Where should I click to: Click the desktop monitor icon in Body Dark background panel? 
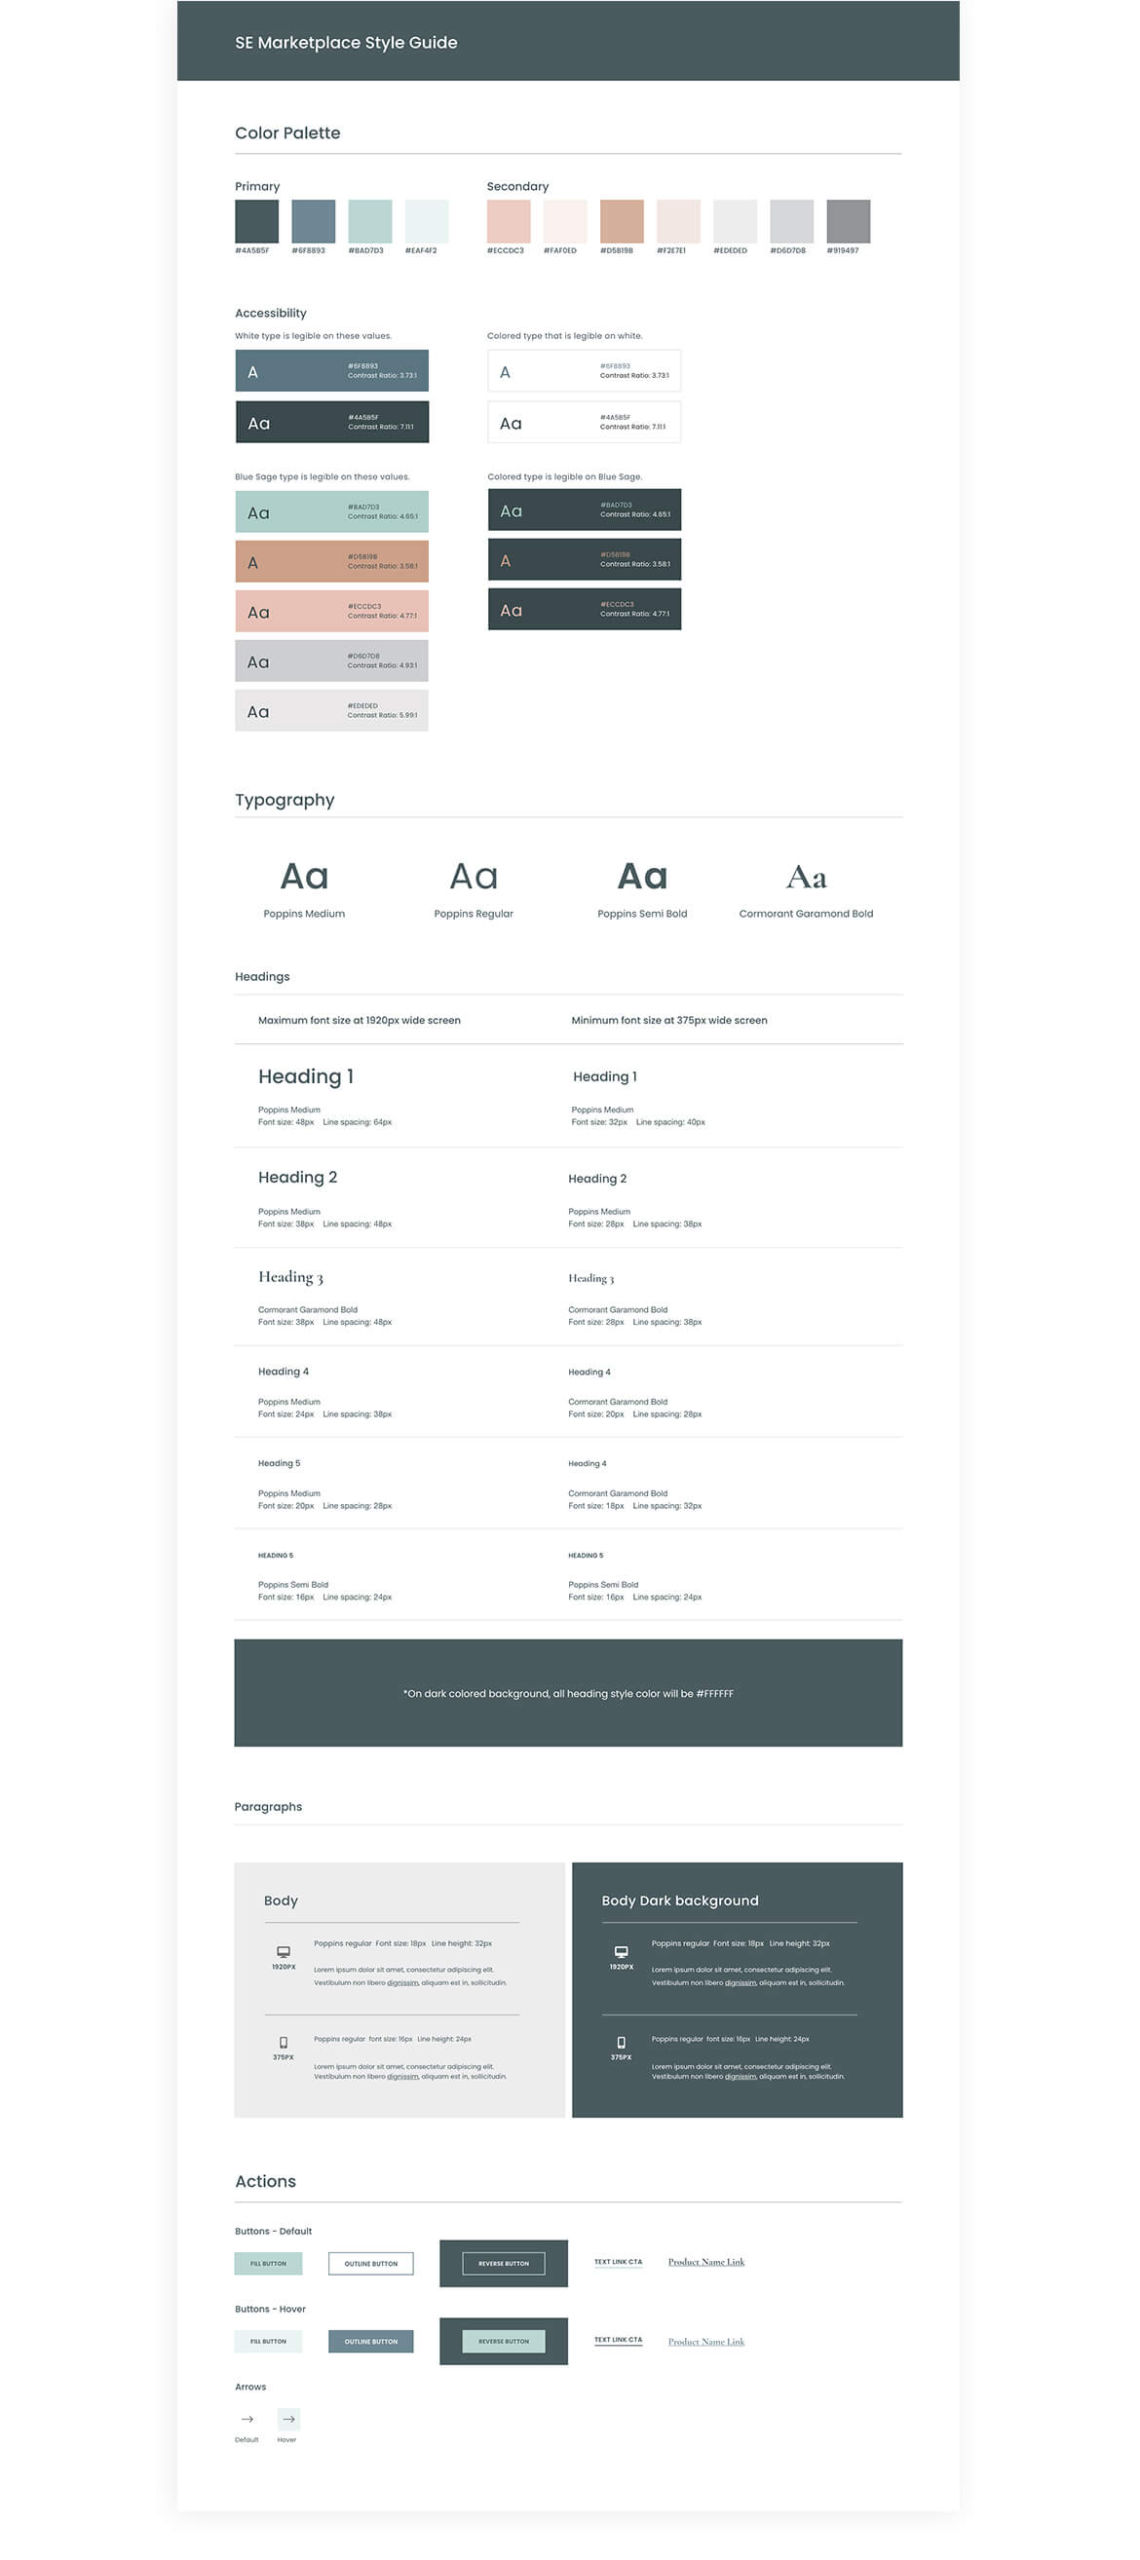621,1950
